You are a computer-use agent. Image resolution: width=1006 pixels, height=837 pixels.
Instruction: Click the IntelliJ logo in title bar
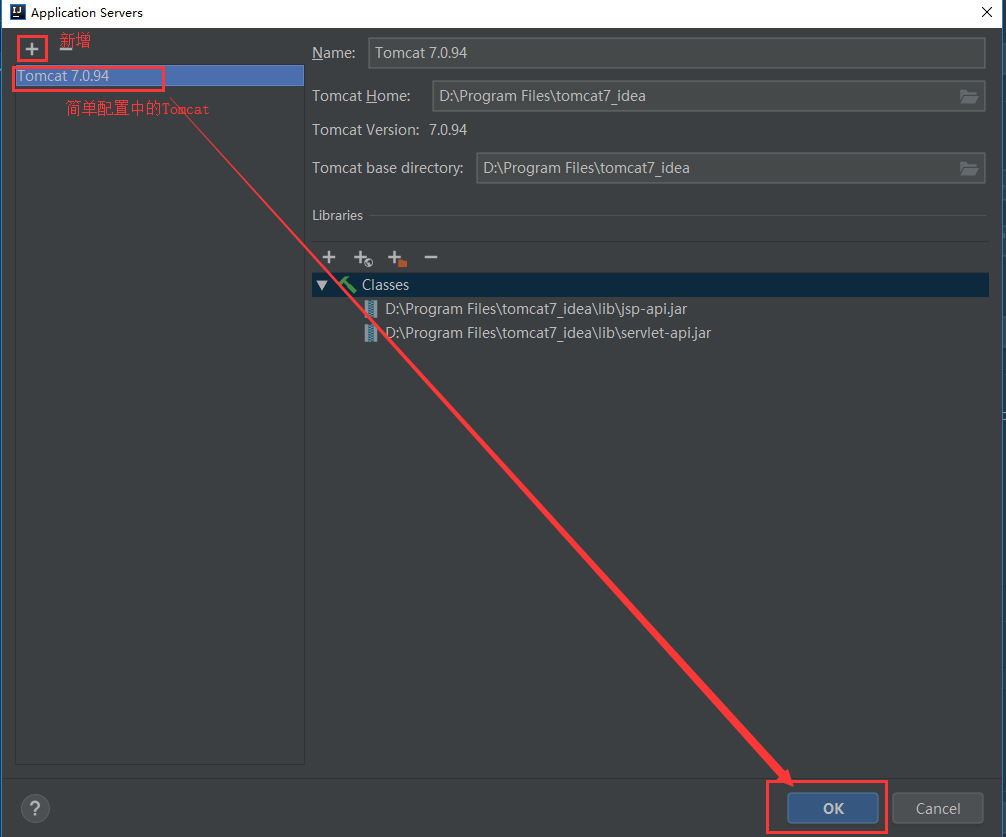pyautogui.click(x=17, y=12)
